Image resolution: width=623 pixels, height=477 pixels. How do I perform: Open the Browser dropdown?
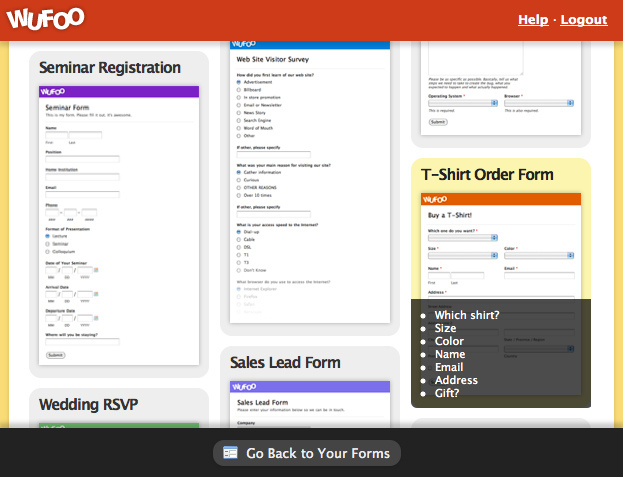pyautogui.click(x=539, y=103)
